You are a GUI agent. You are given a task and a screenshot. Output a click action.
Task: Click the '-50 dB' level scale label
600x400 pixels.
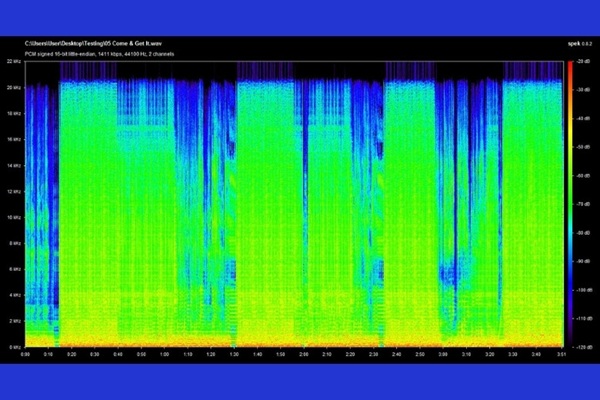click(584, 147)
